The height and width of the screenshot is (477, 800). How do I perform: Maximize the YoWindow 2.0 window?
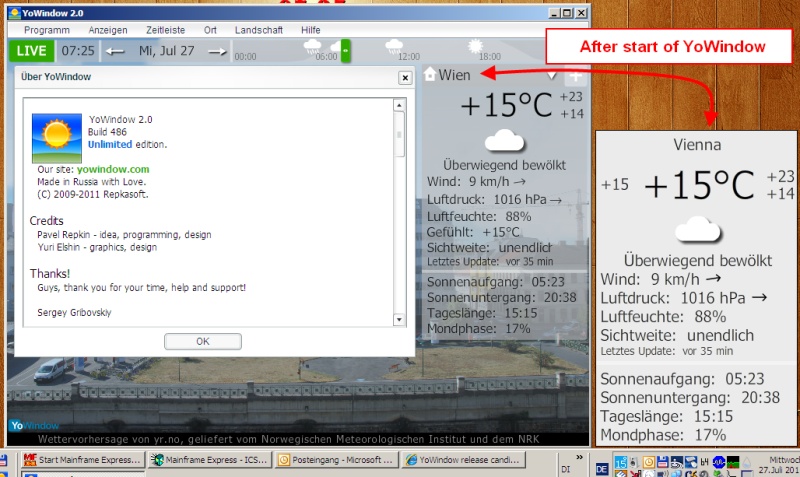[x=568, y=13]
